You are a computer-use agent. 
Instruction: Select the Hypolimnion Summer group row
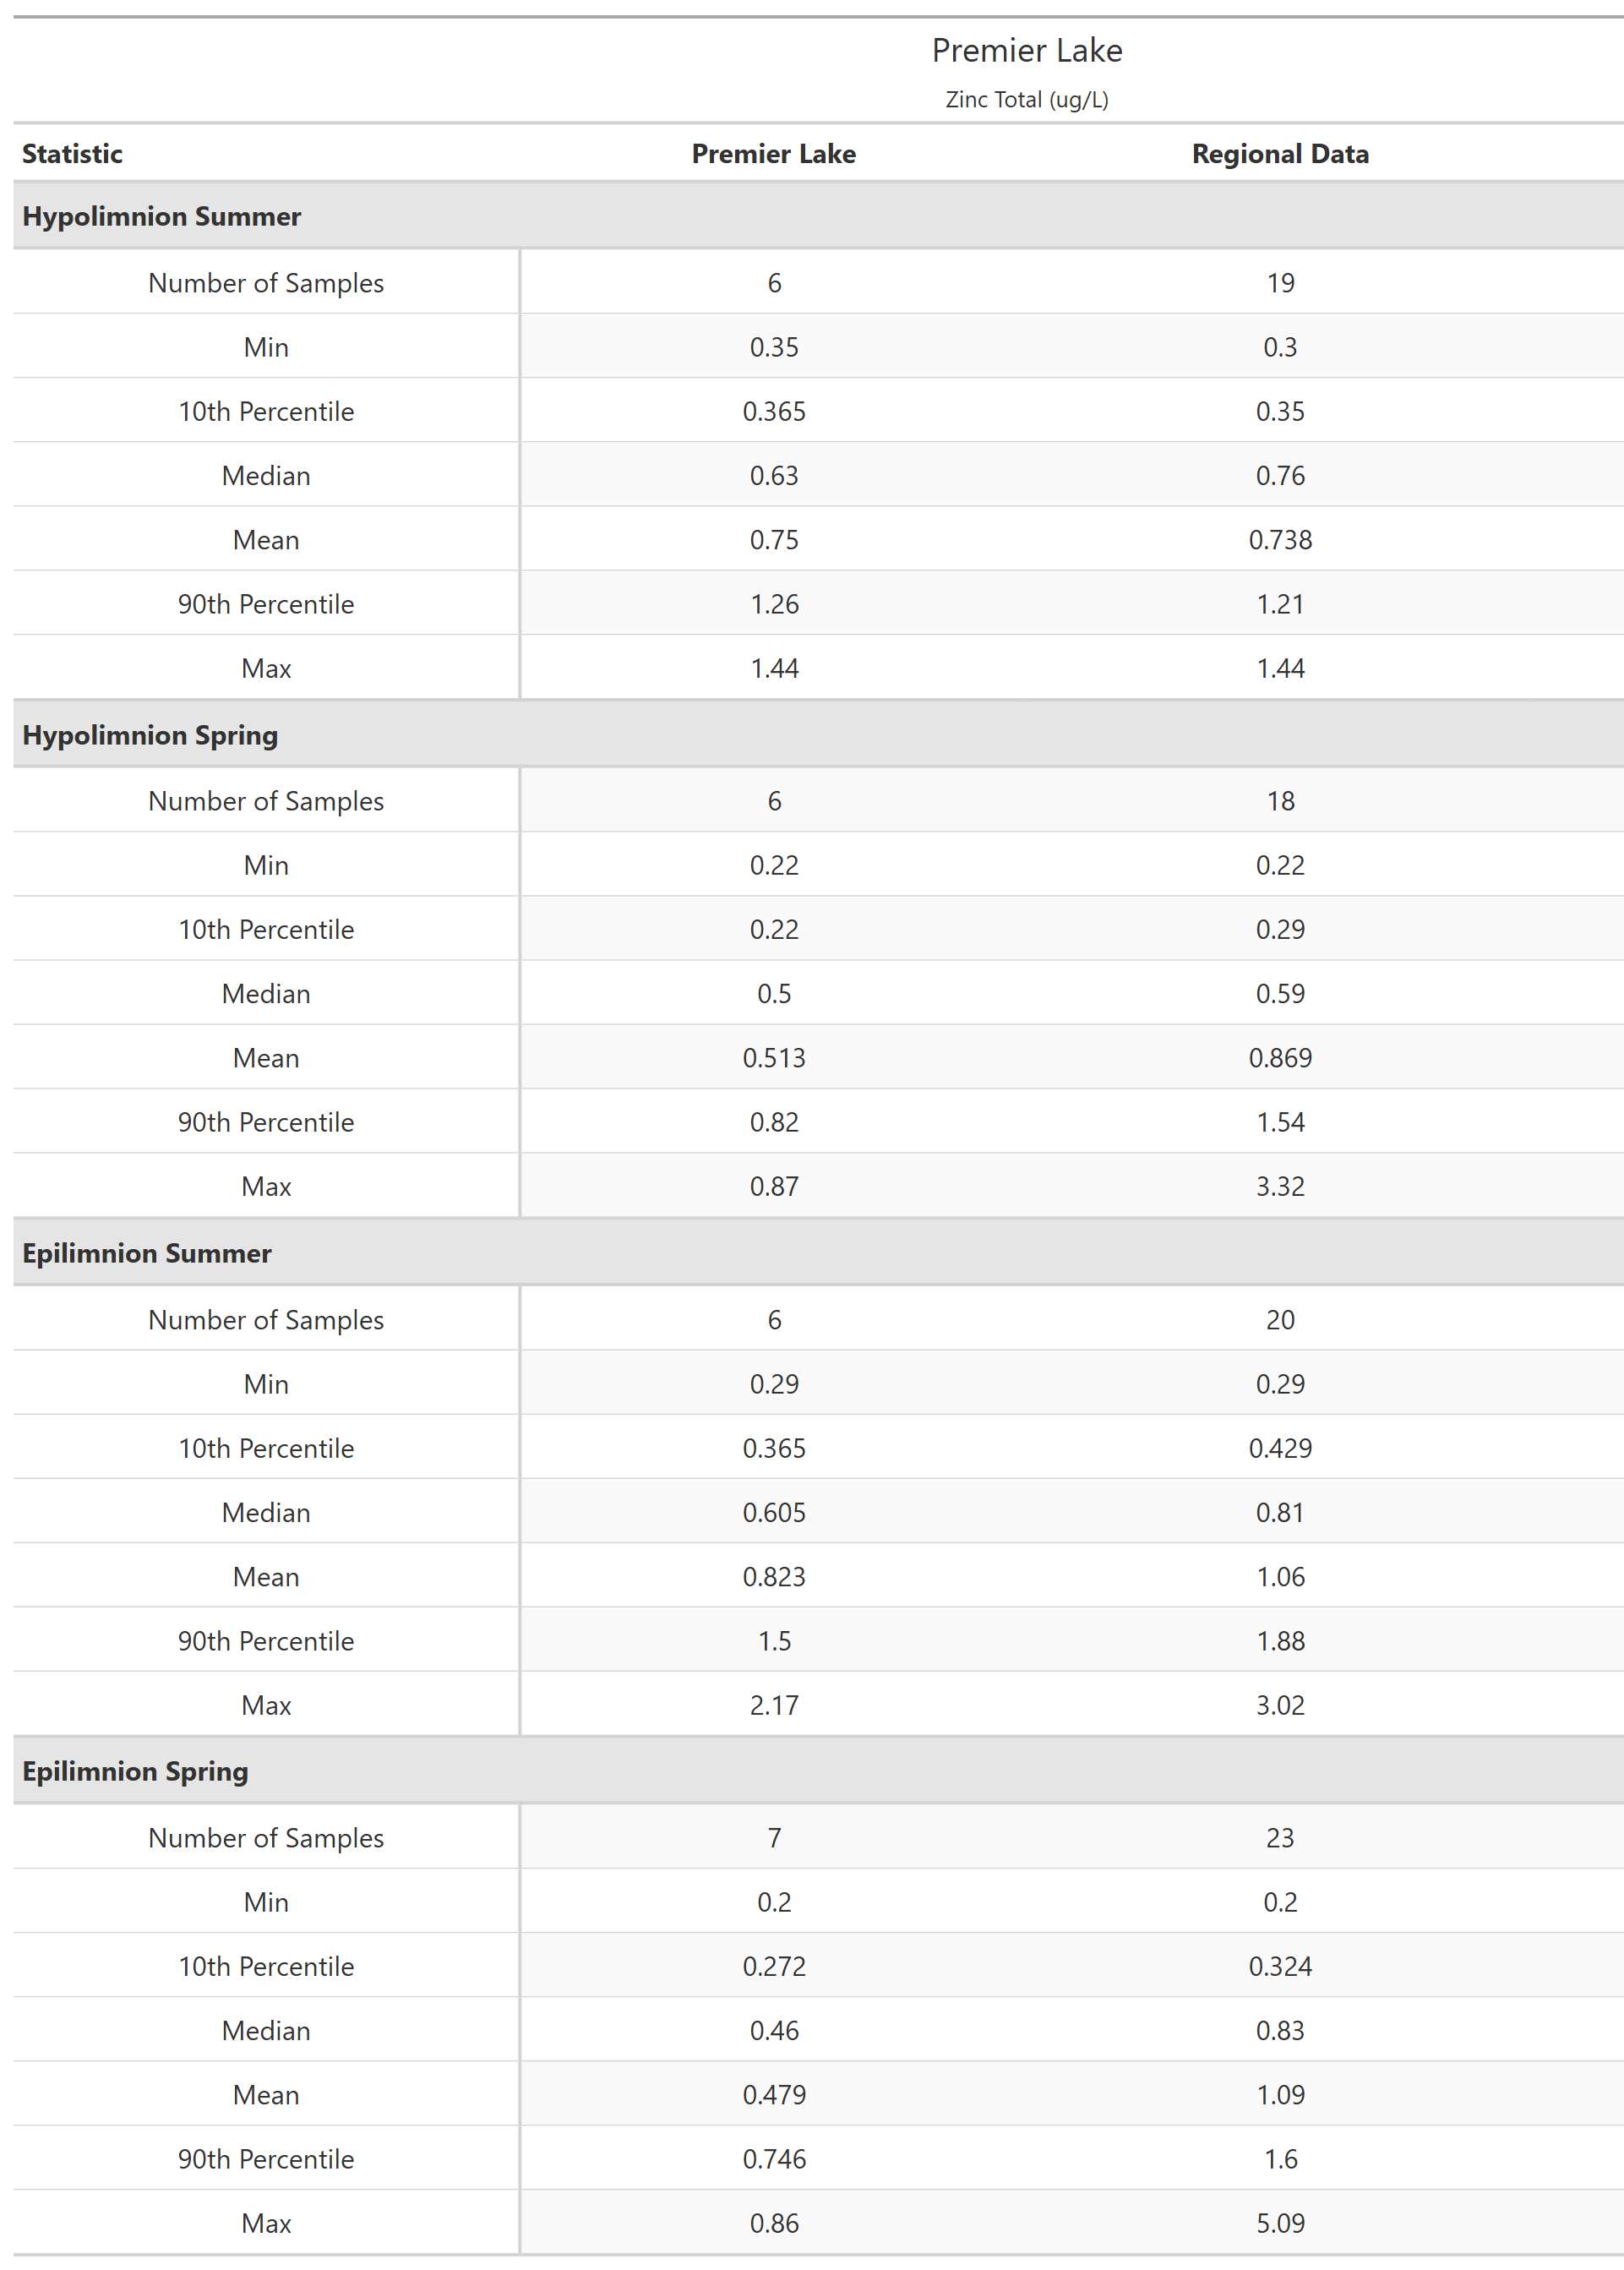[161, 216]
